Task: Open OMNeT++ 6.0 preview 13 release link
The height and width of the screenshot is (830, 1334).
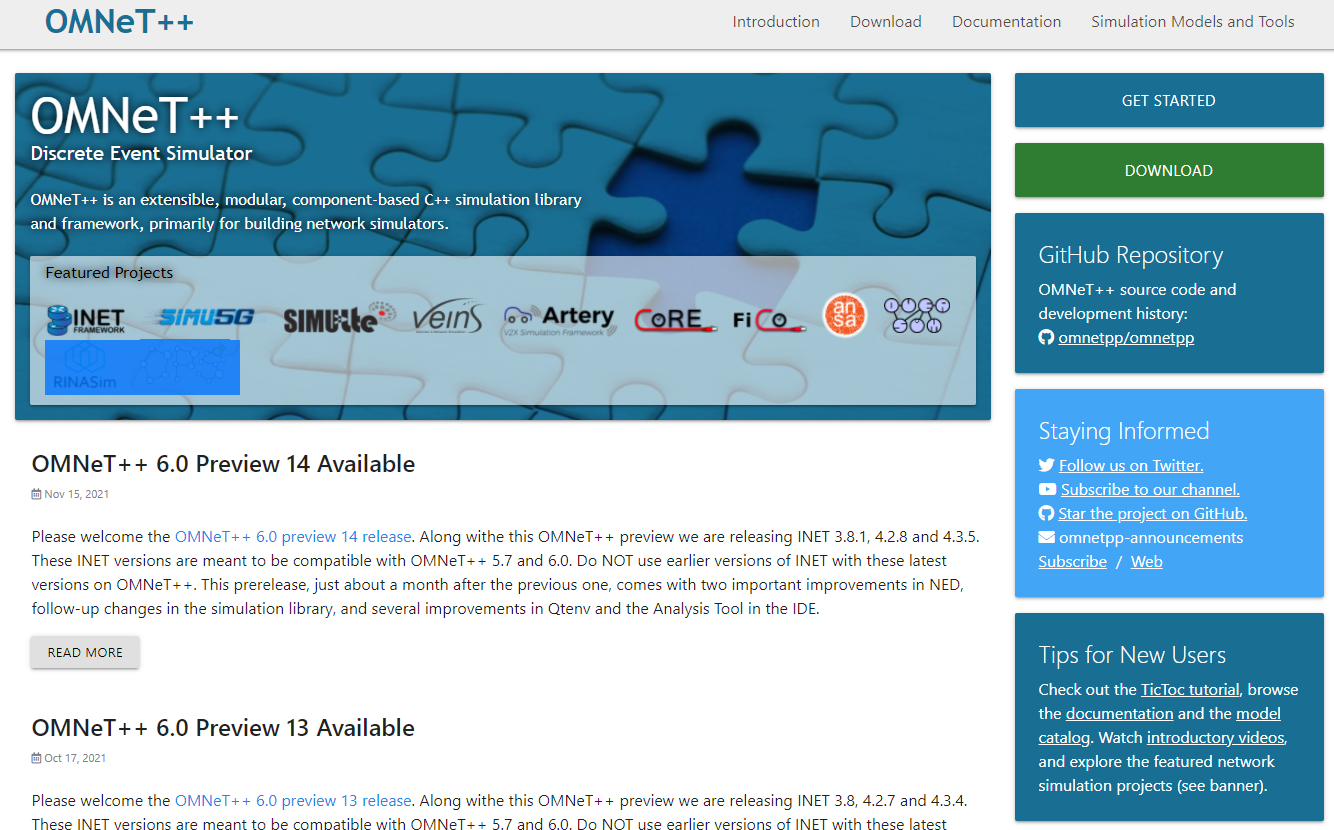Action: [x=293, y=800]
